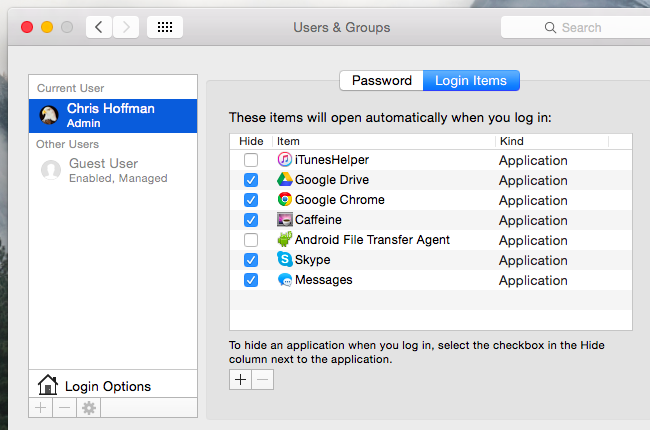Click the iTunesHelper app icon

(x=284, y=160)
